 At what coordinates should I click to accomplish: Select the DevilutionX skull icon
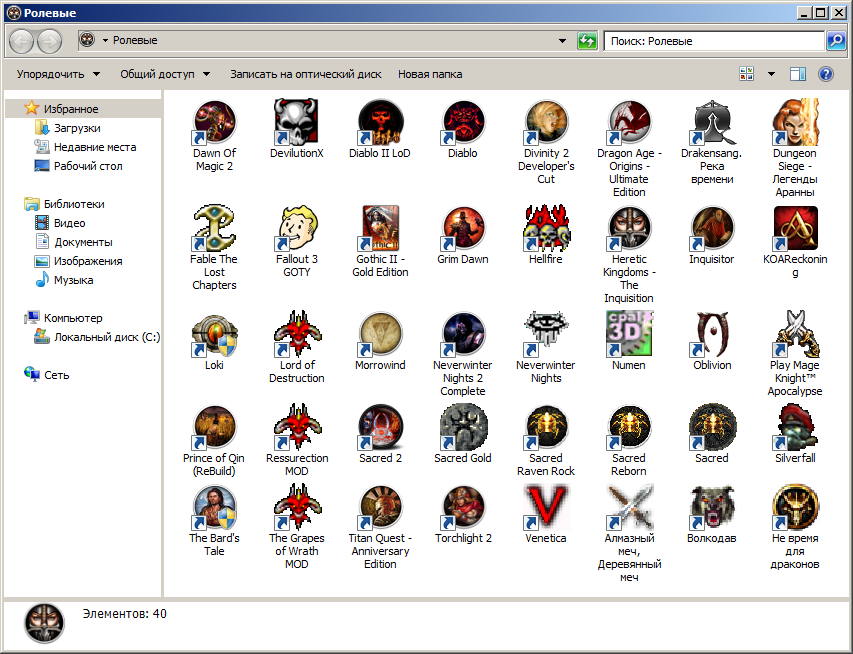(x=296, y=122)
